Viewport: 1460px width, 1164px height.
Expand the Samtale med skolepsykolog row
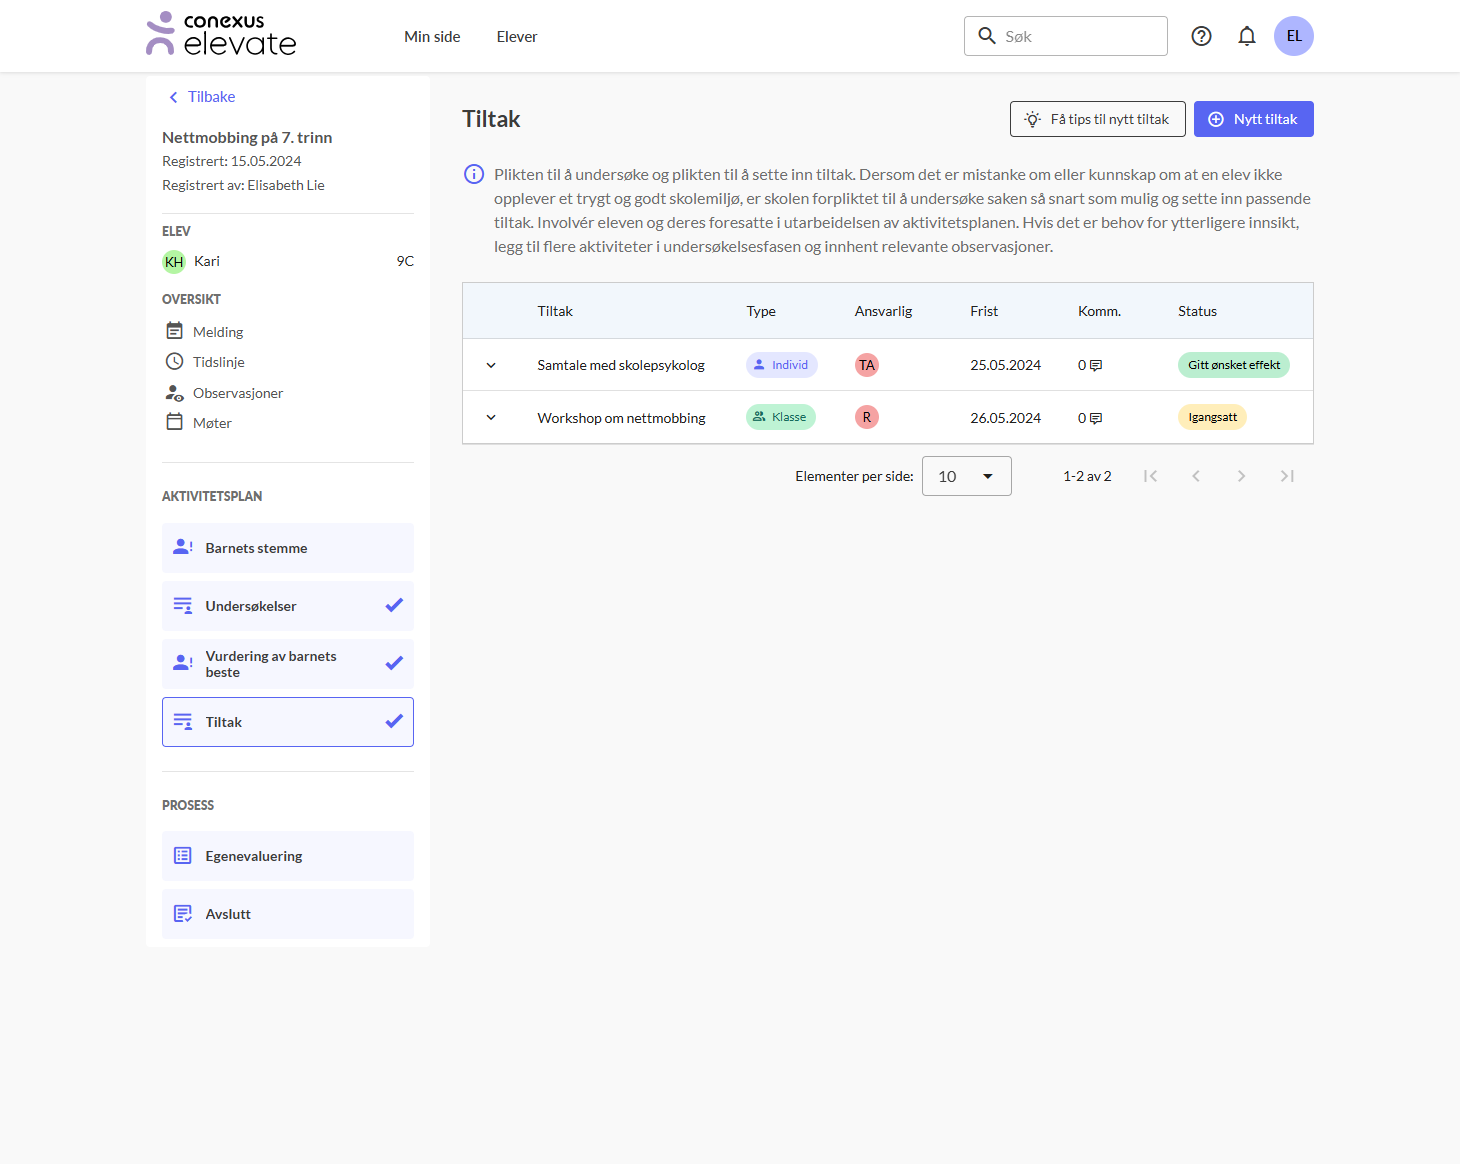(491, 365)
